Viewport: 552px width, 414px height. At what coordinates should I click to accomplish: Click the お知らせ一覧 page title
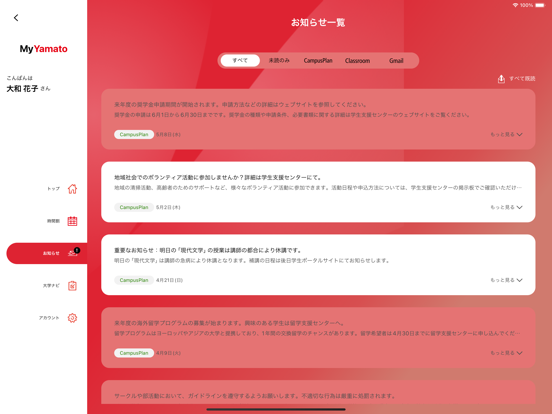(318, 23)
